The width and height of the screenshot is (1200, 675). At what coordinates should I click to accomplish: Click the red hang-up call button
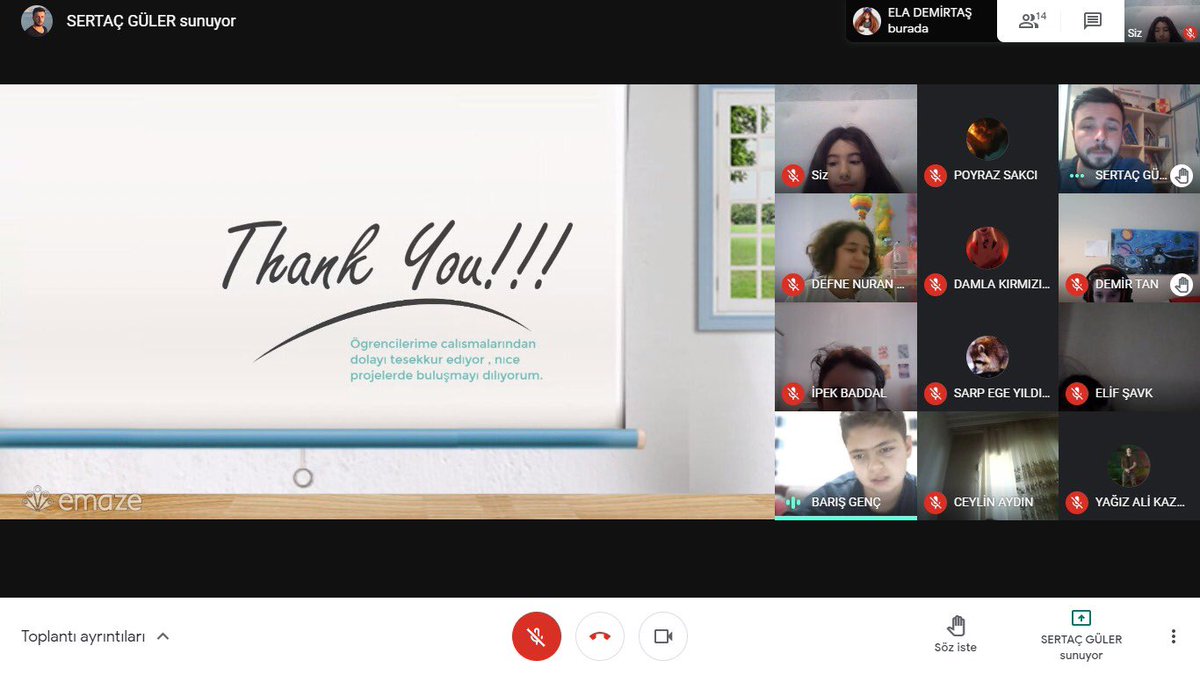600,637
